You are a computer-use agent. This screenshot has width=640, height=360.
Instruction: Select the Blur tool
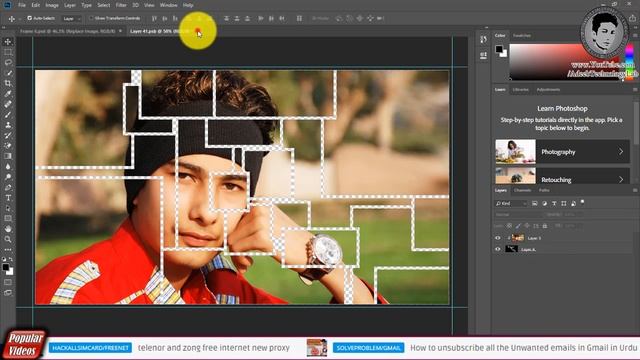pyautogui.click(x=8, y=167)
